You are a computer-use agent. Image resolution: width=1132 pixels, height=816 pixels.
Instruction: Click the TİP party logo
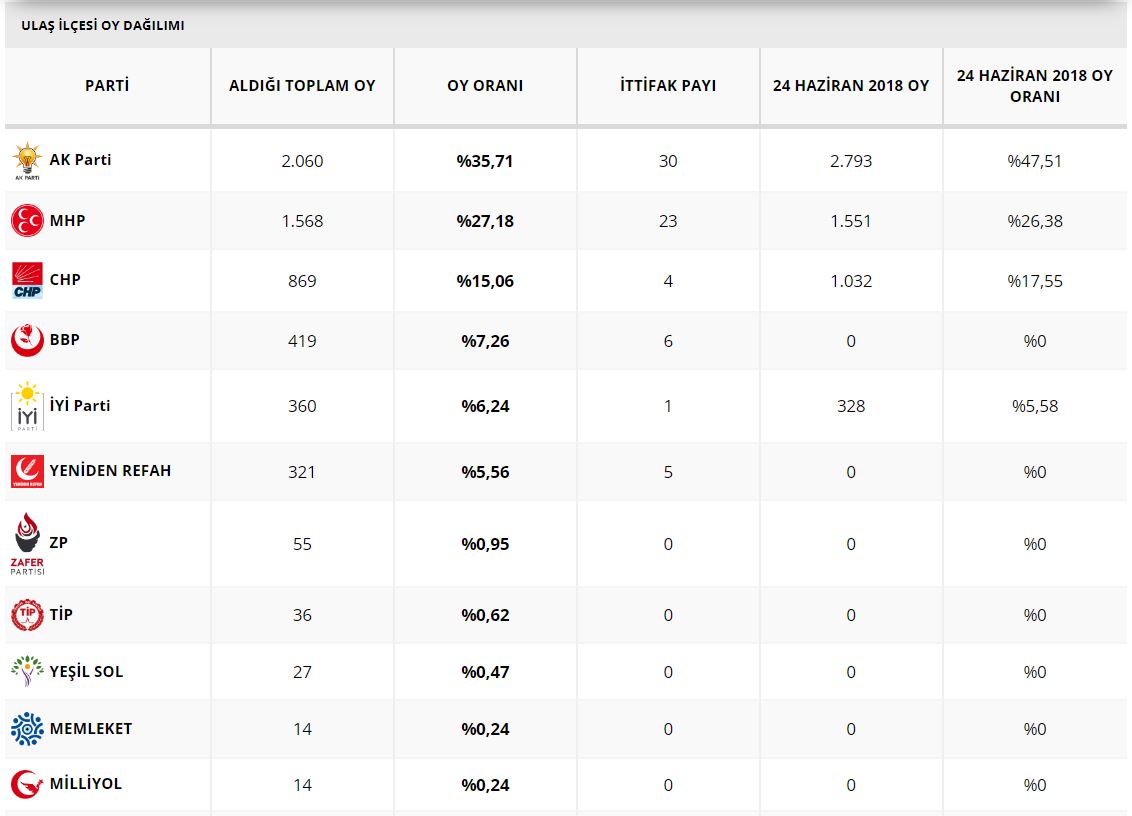pyautogui.click(x=27, y=615)
